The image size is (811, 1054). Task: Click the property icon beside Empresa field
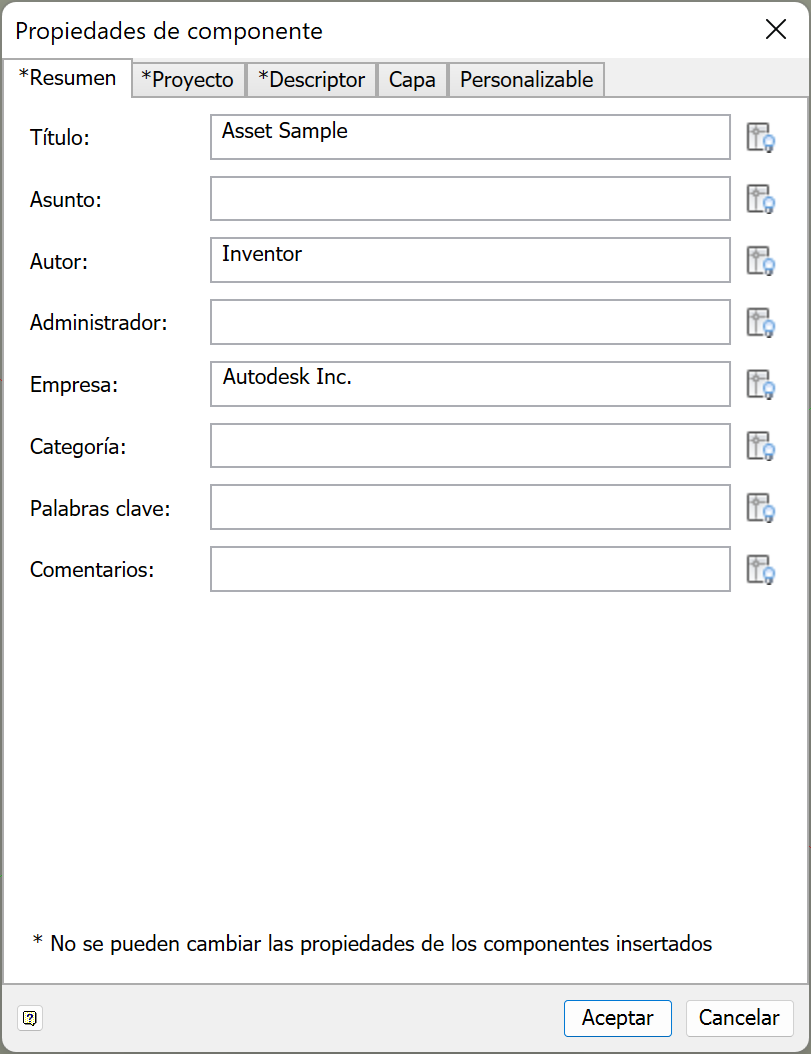[761, 384]
